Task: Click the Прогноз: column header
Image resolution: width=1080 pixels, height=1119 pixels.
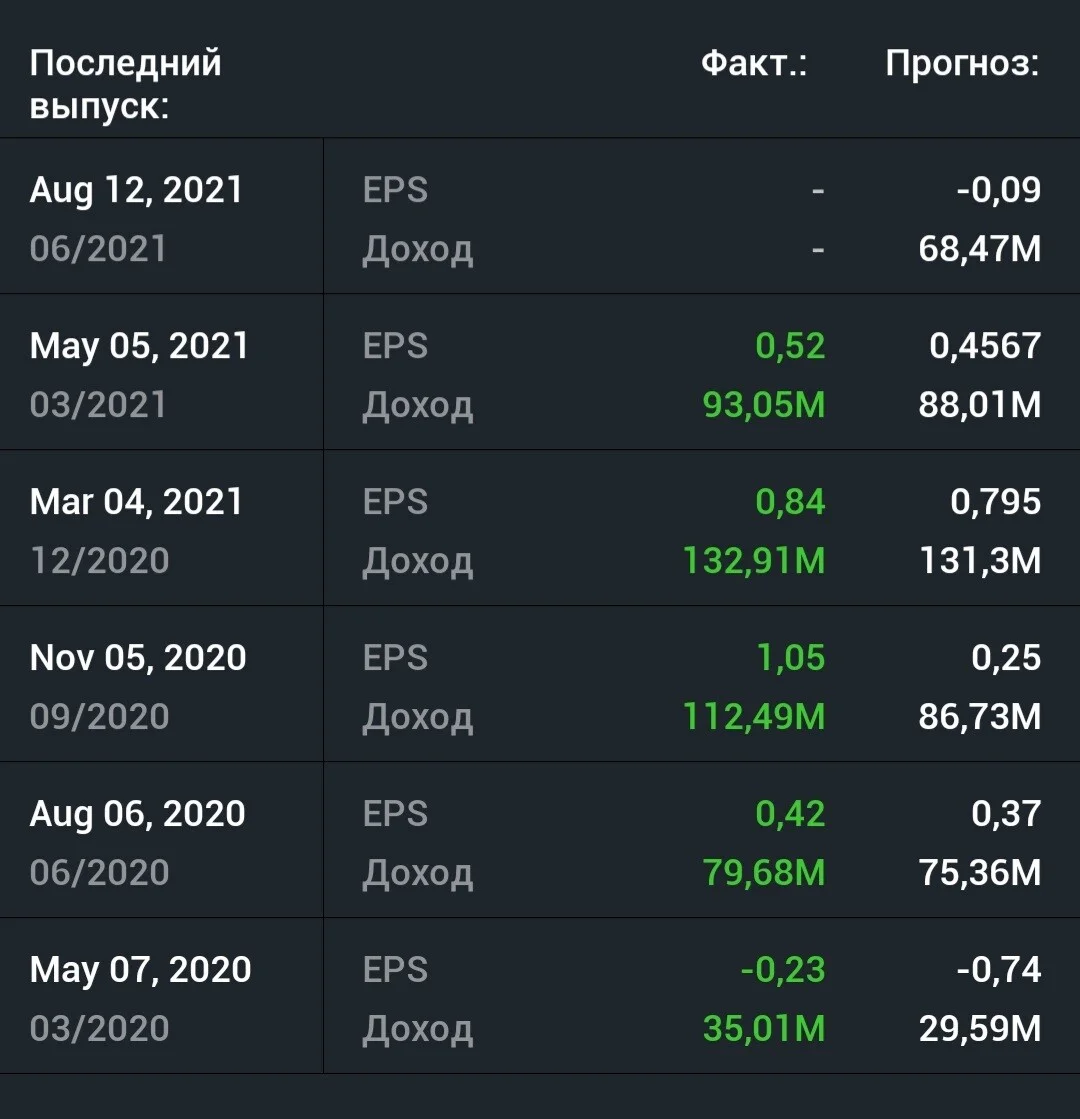Action: 962,64
